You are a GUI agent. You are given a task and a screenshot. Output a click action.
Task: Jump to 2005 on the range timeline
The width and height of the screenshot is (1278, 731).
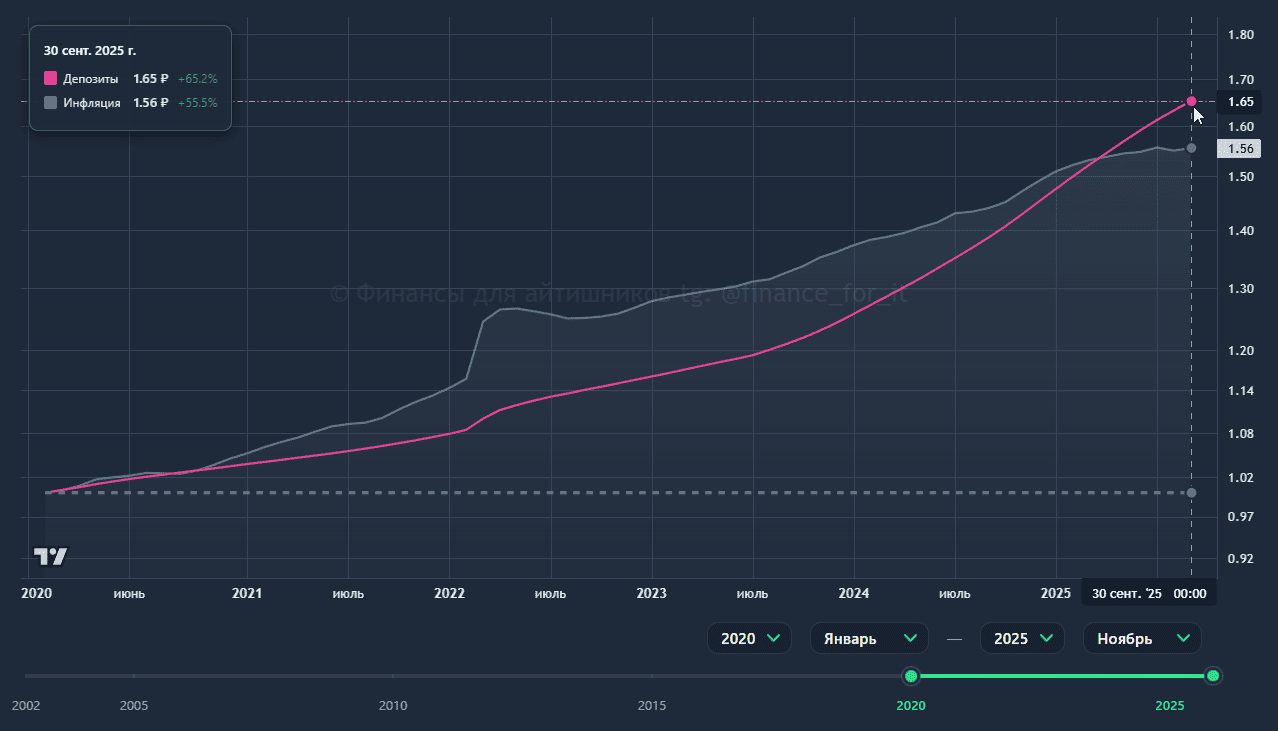point(134,705)
